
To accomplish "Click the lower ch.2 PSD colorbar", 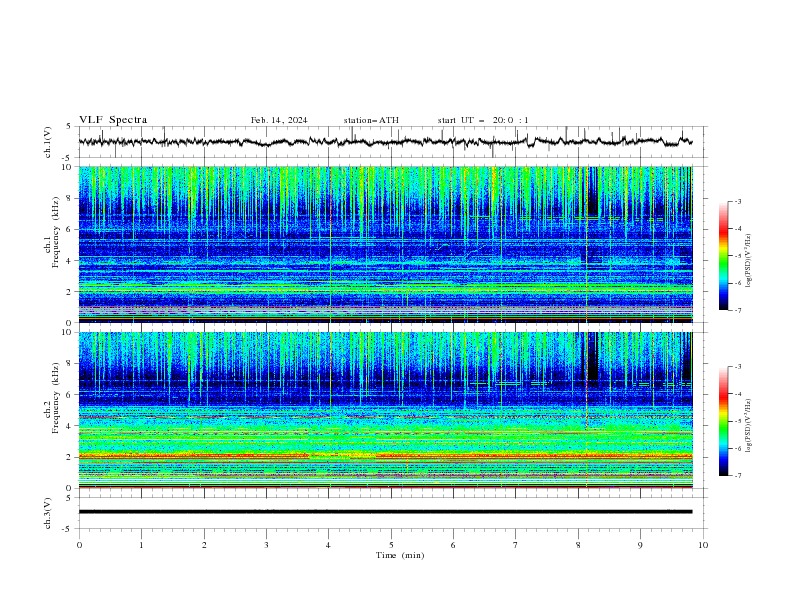I will pos(723,421).
